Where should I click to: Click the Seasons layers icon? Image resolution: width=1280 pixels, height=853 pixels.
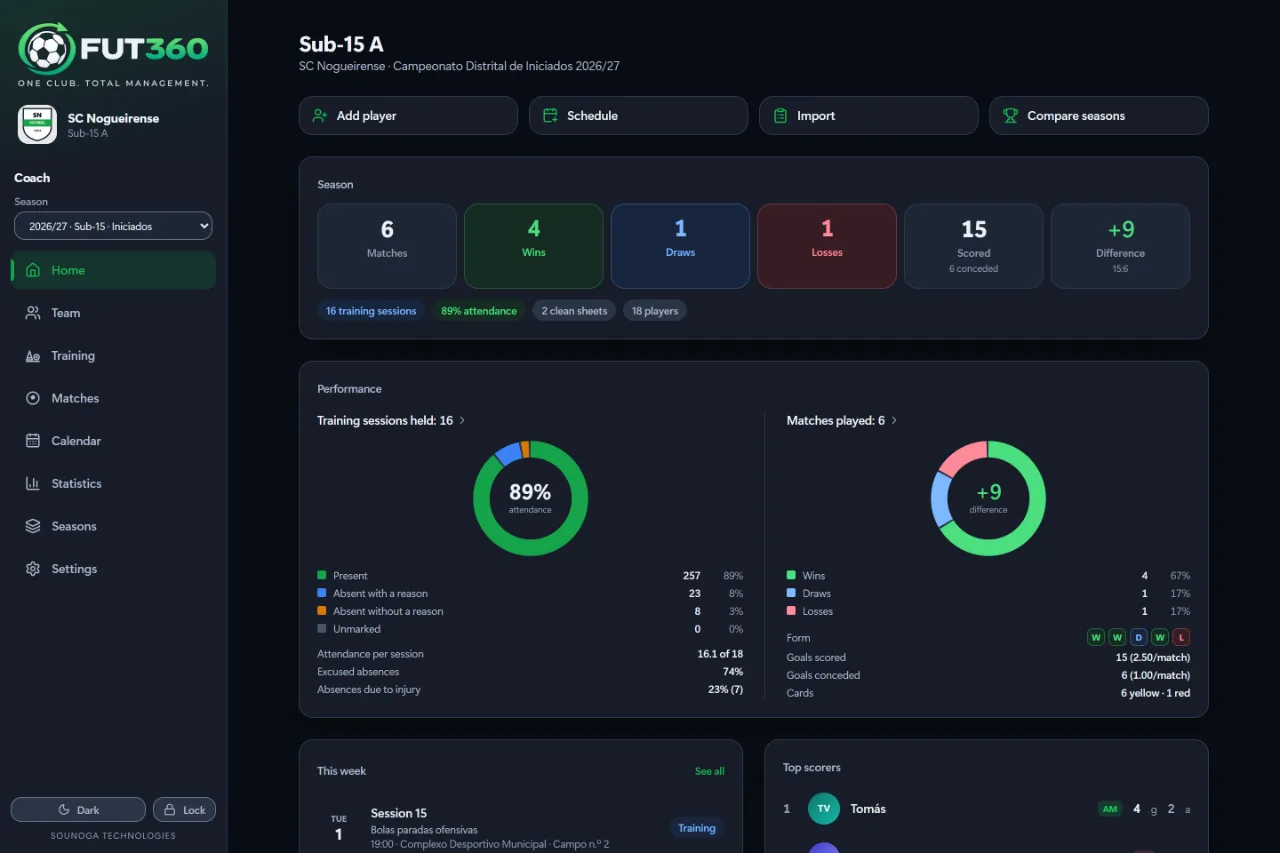coord(33,526)
